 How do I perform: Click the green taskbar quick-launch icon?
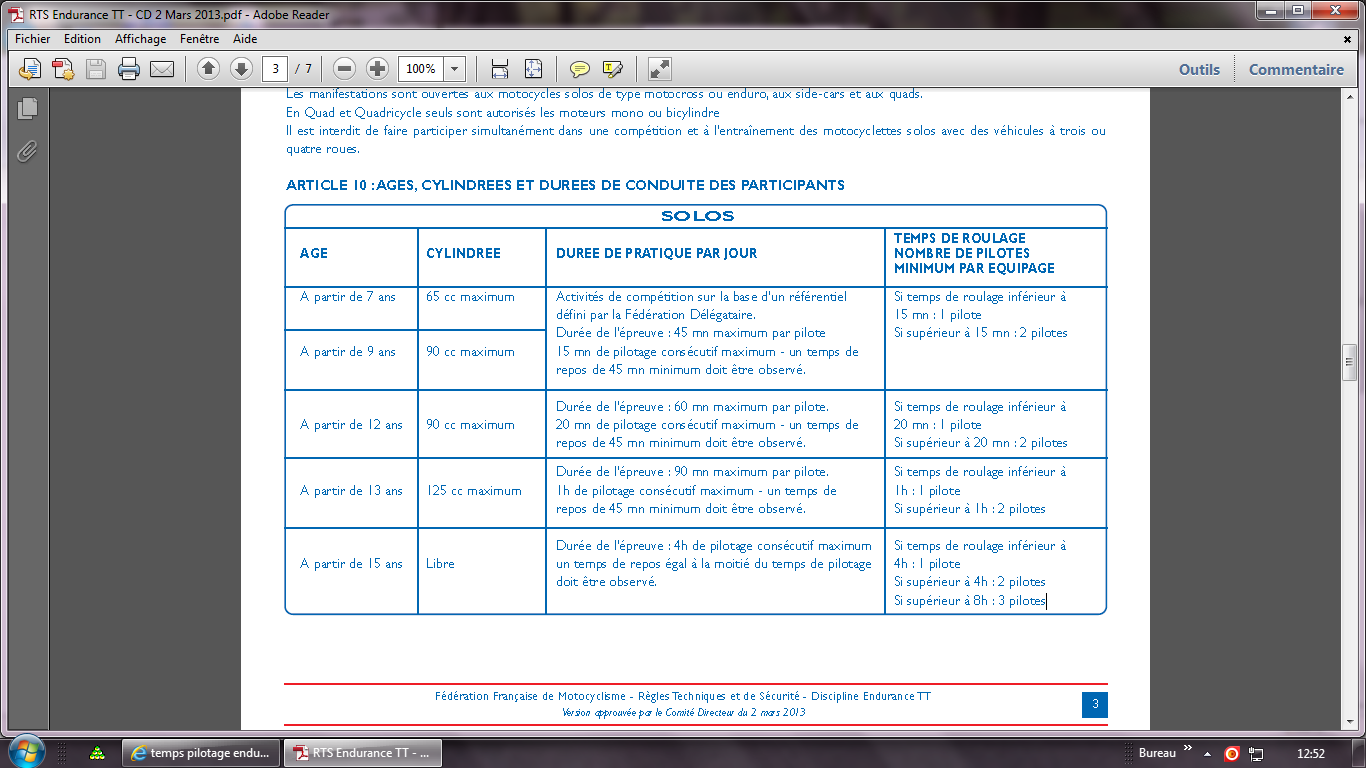coord(97,753)
